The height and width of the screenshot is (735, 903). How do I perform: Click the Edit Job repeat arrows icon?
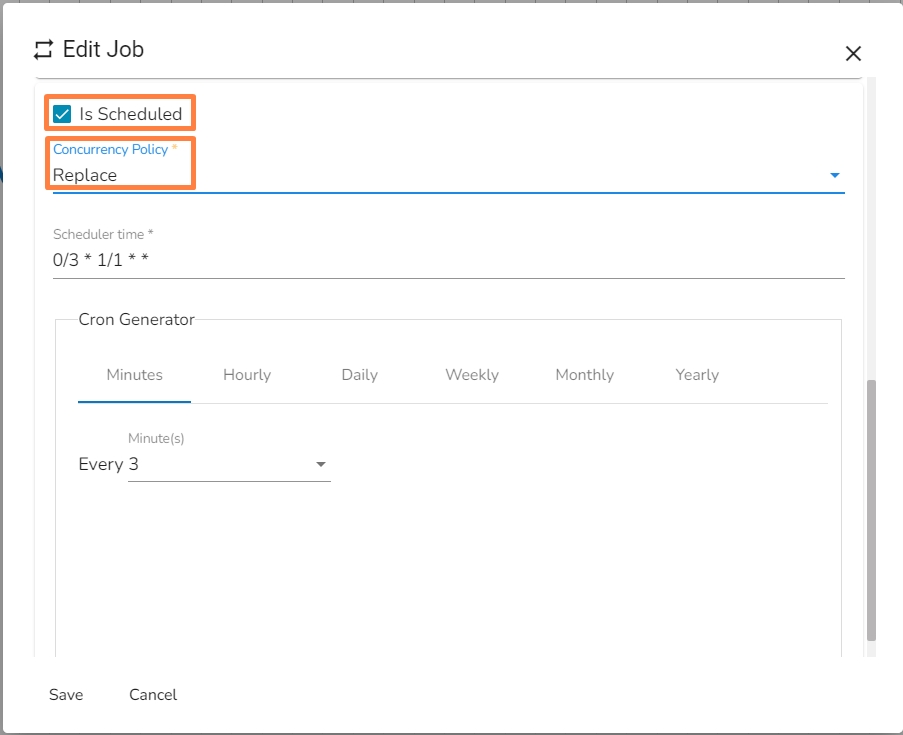click(x=43, y=49)
